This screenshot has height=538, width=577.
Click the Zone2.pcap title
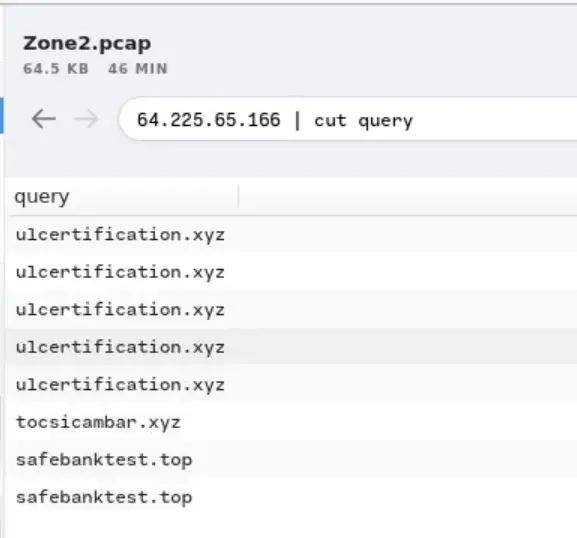point(87,44)
